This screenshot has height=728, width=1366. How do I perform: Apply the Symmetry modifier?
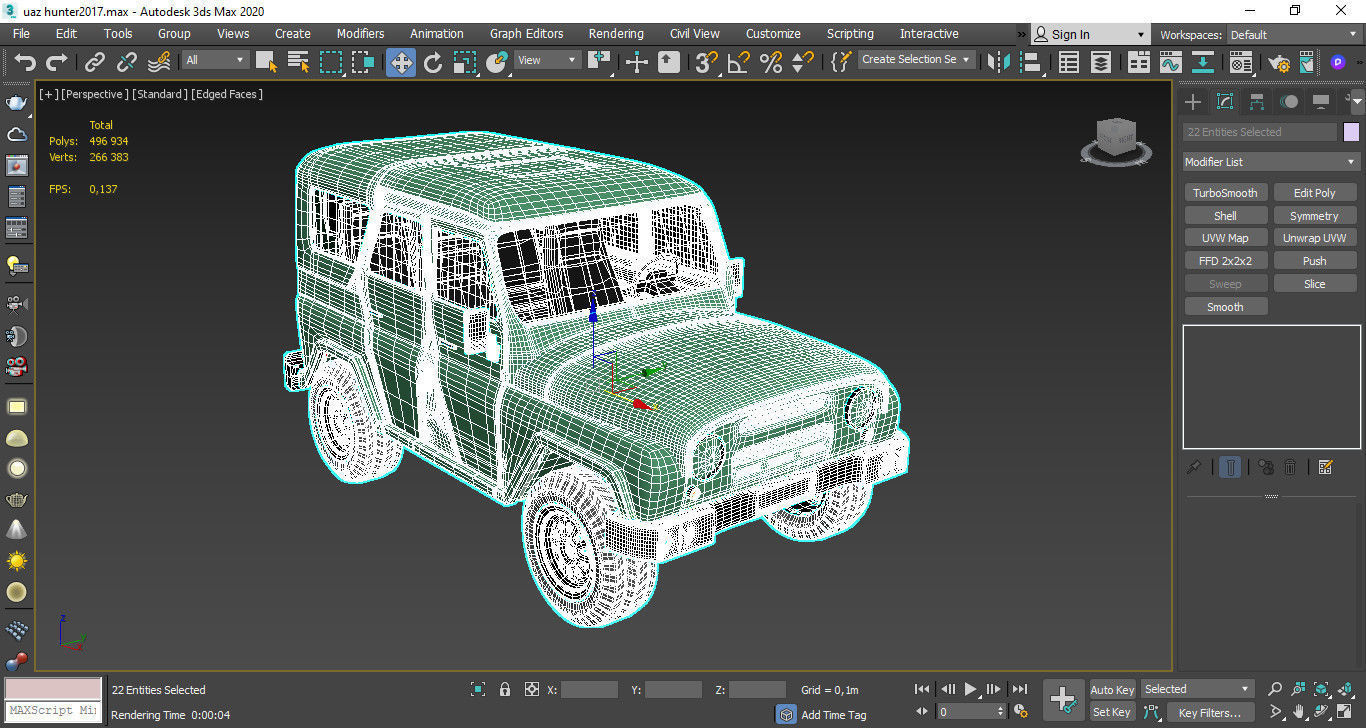pos(1315,216)
